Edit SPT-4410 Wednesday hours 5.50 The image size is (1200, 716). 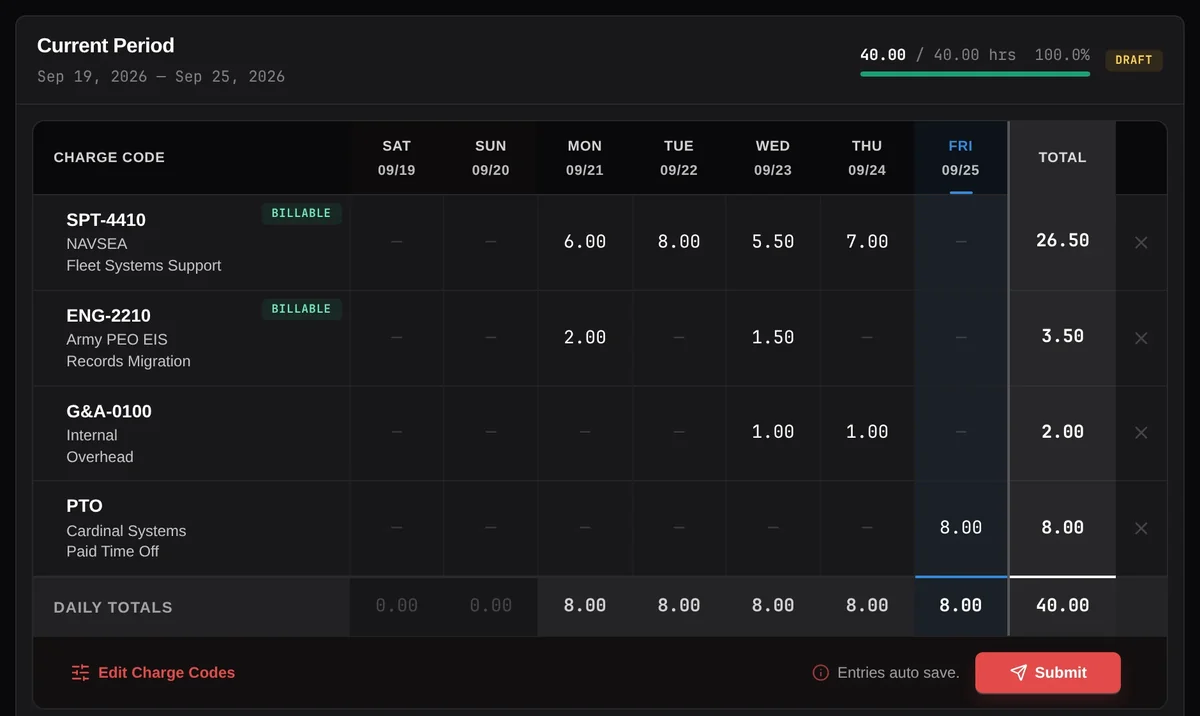pos(773,242)
